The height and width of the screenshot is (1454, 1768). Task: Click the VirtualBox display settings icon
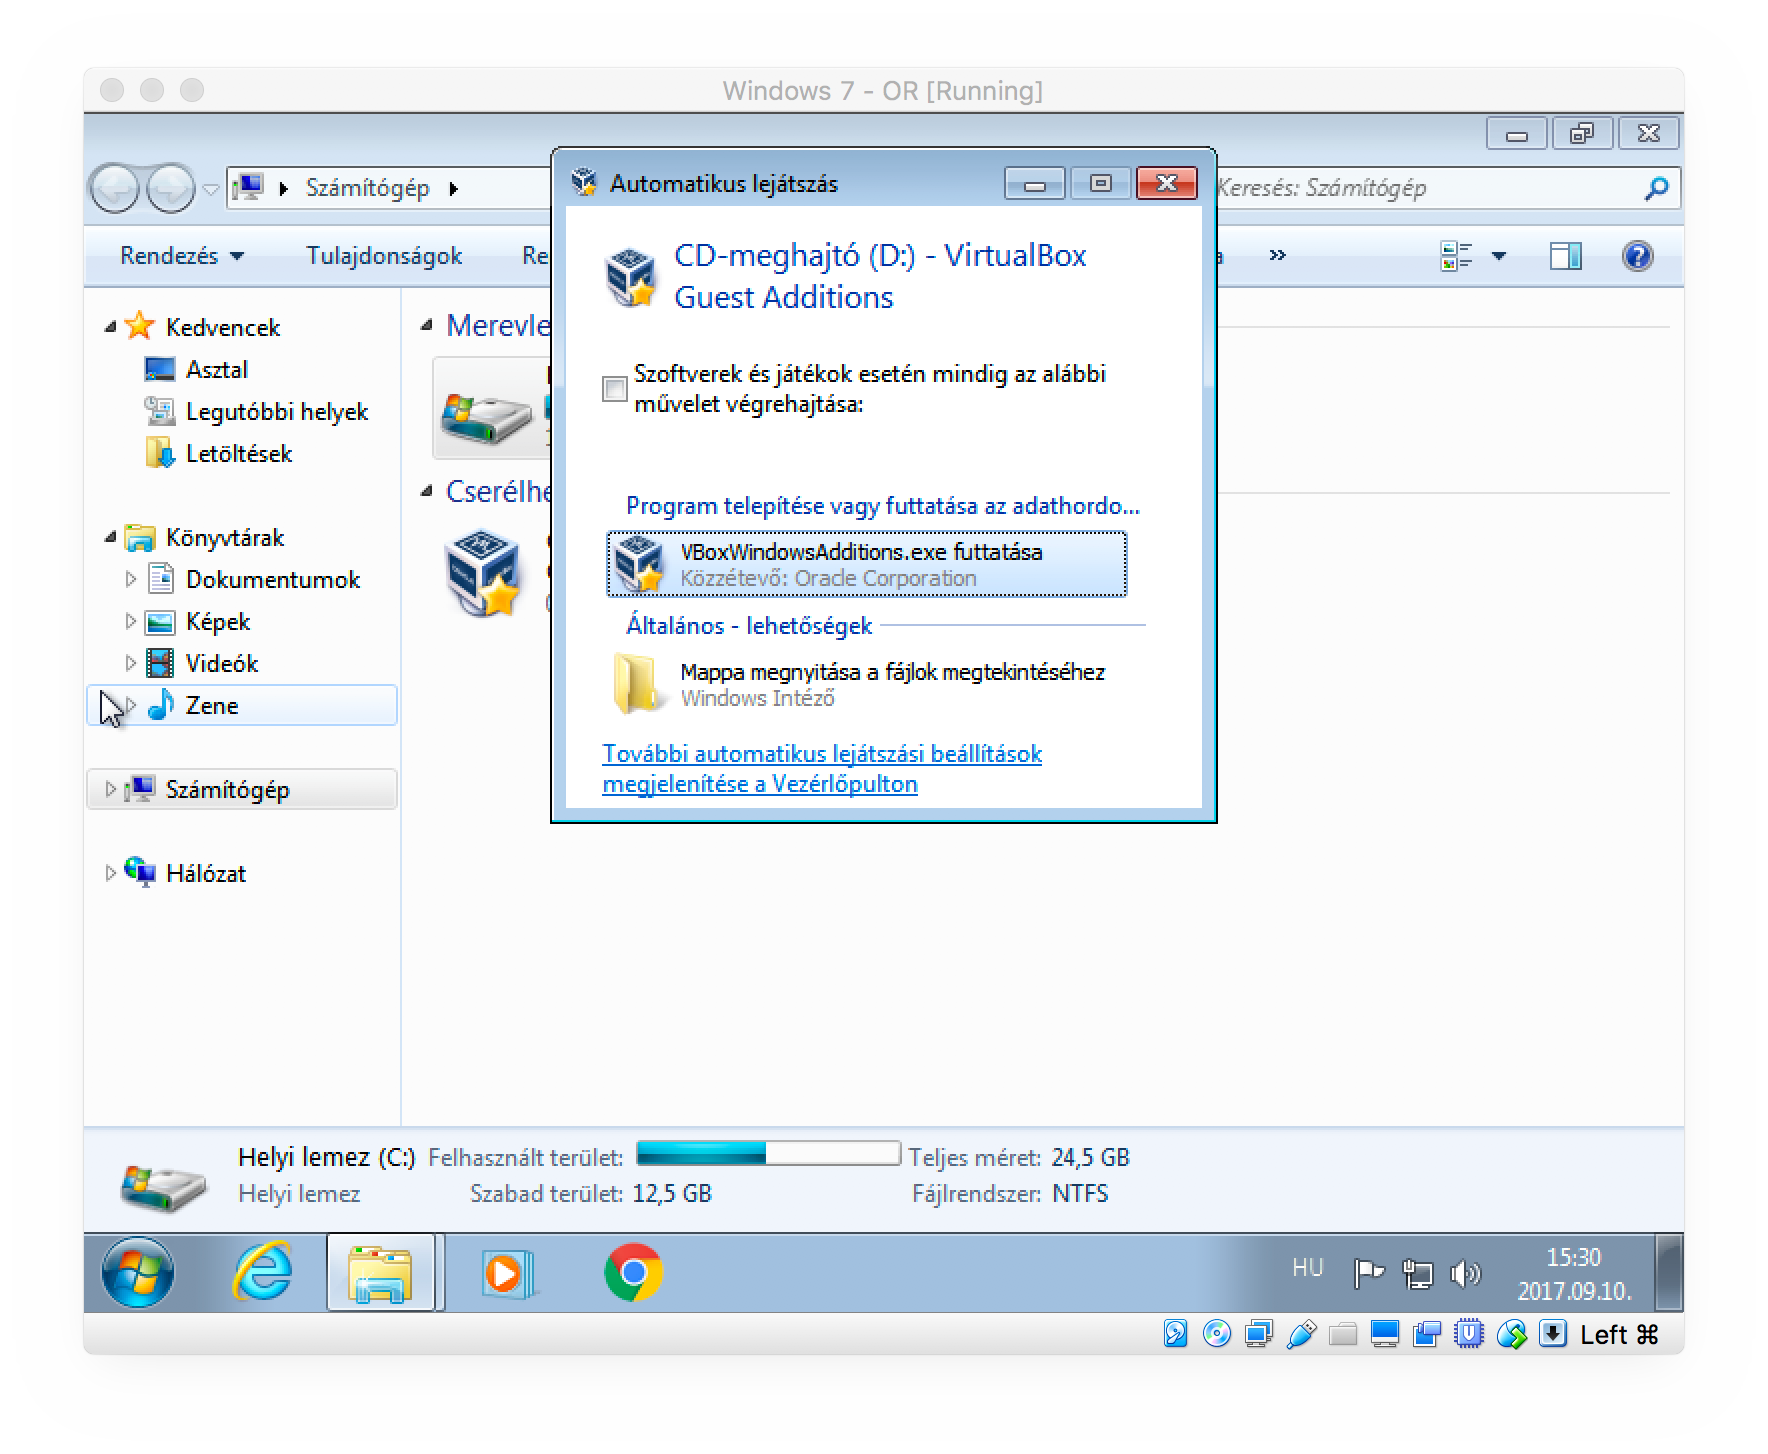[x=1385, y=1333]
